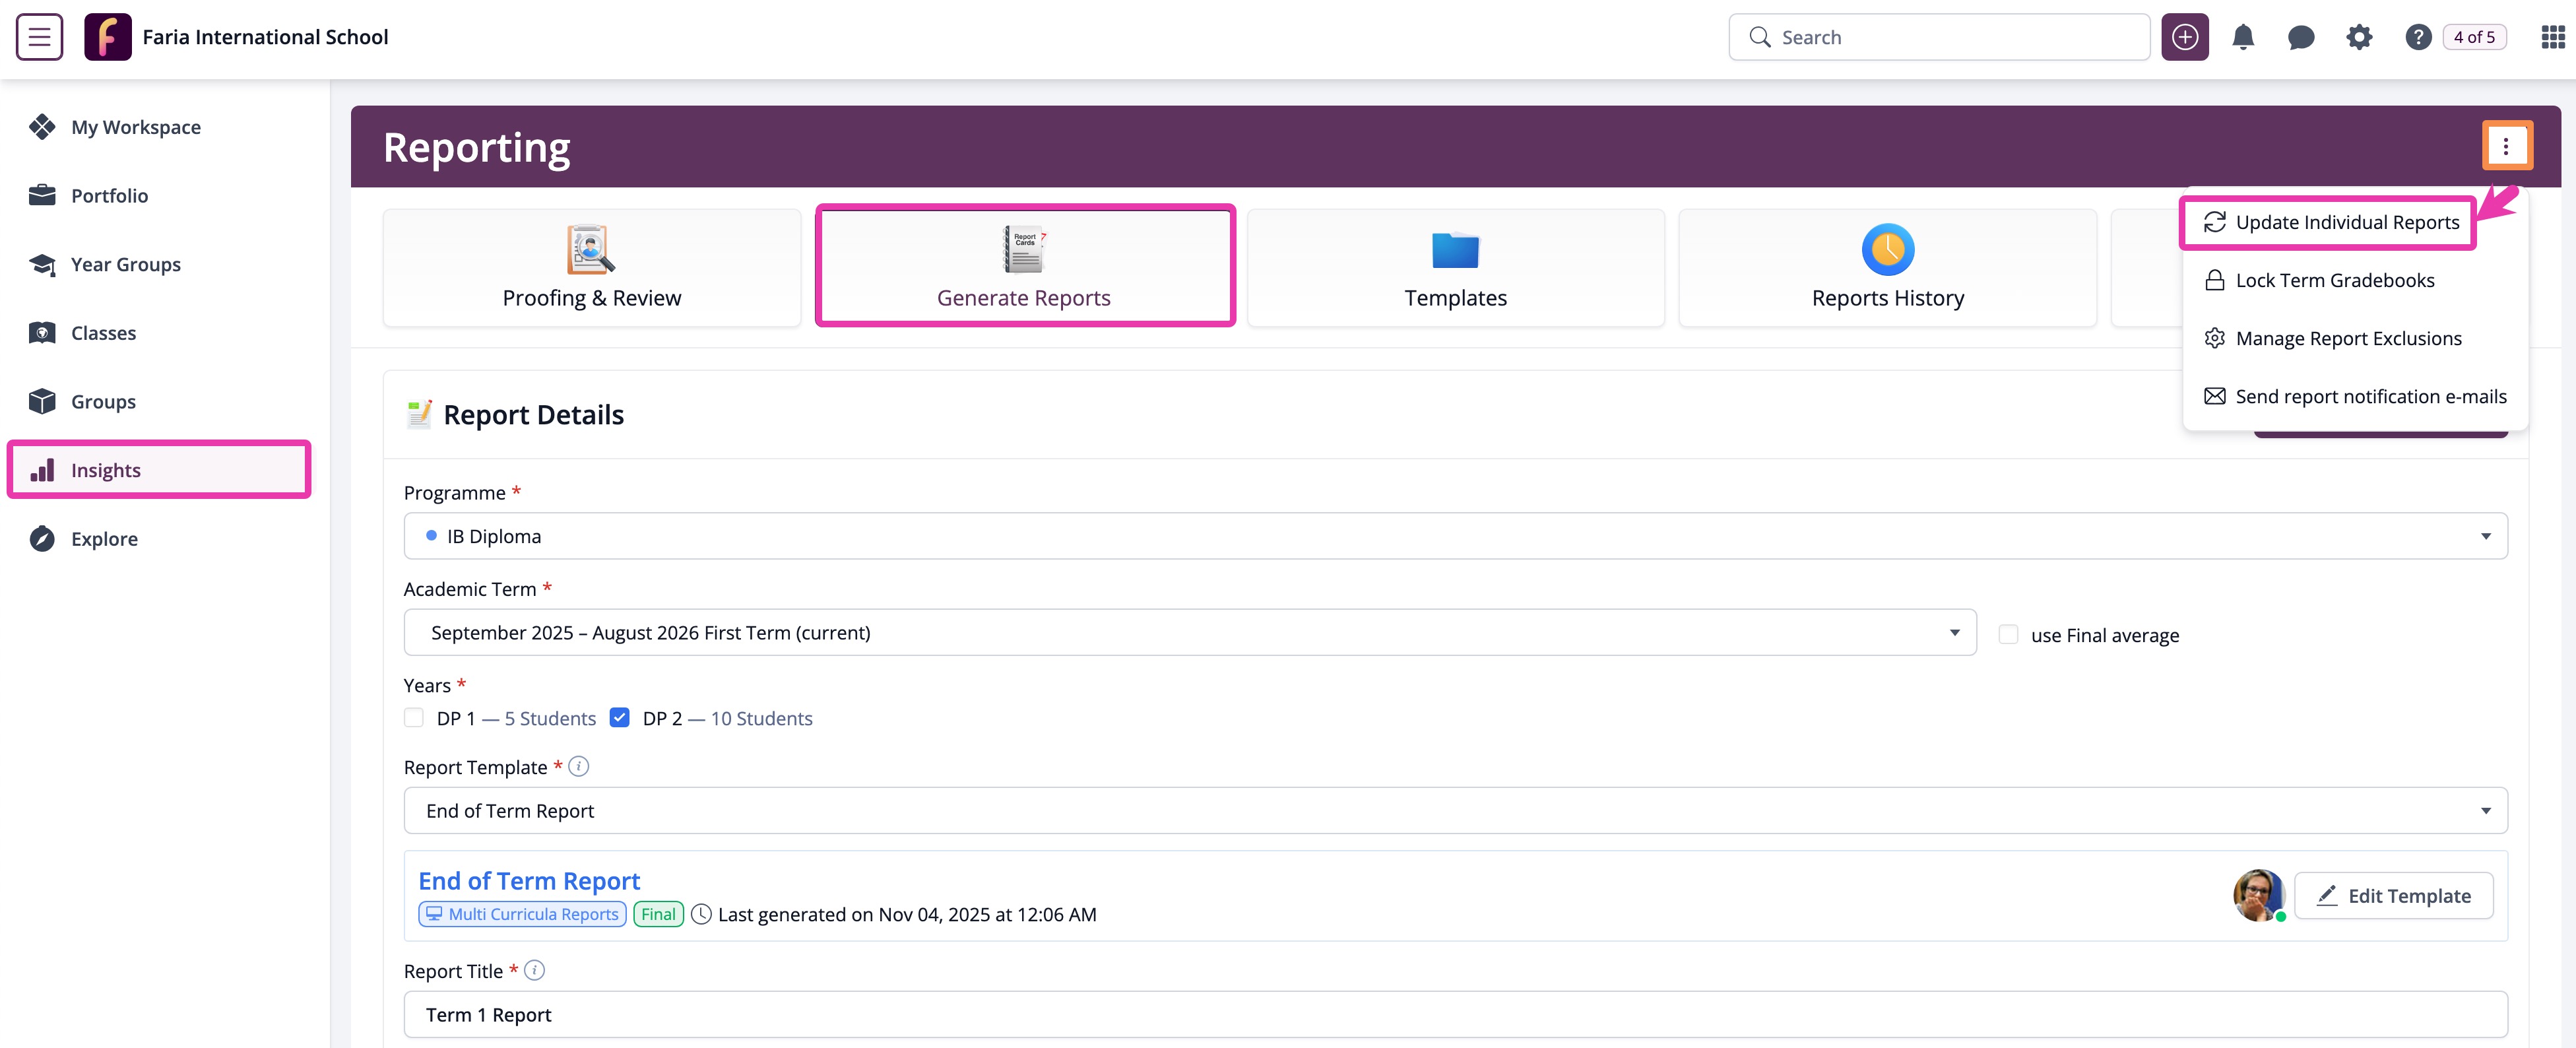Click the Edit Template button
Viewport: 2576px width, 1048px height.
(2393, 895)
